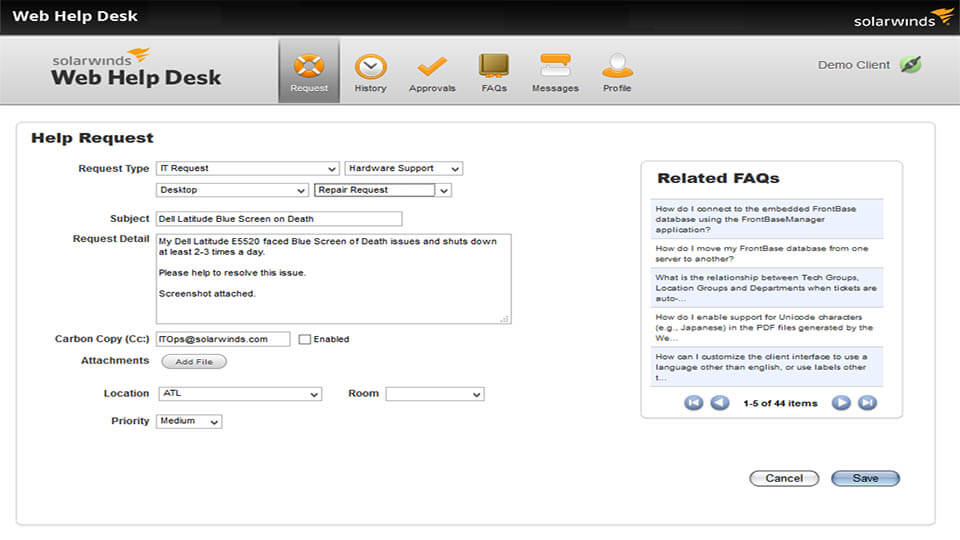Switch to the History tab label
Image resolution: width=960 pixels, height=540 pixels.
pyautogui.click(x=370, y=88)
